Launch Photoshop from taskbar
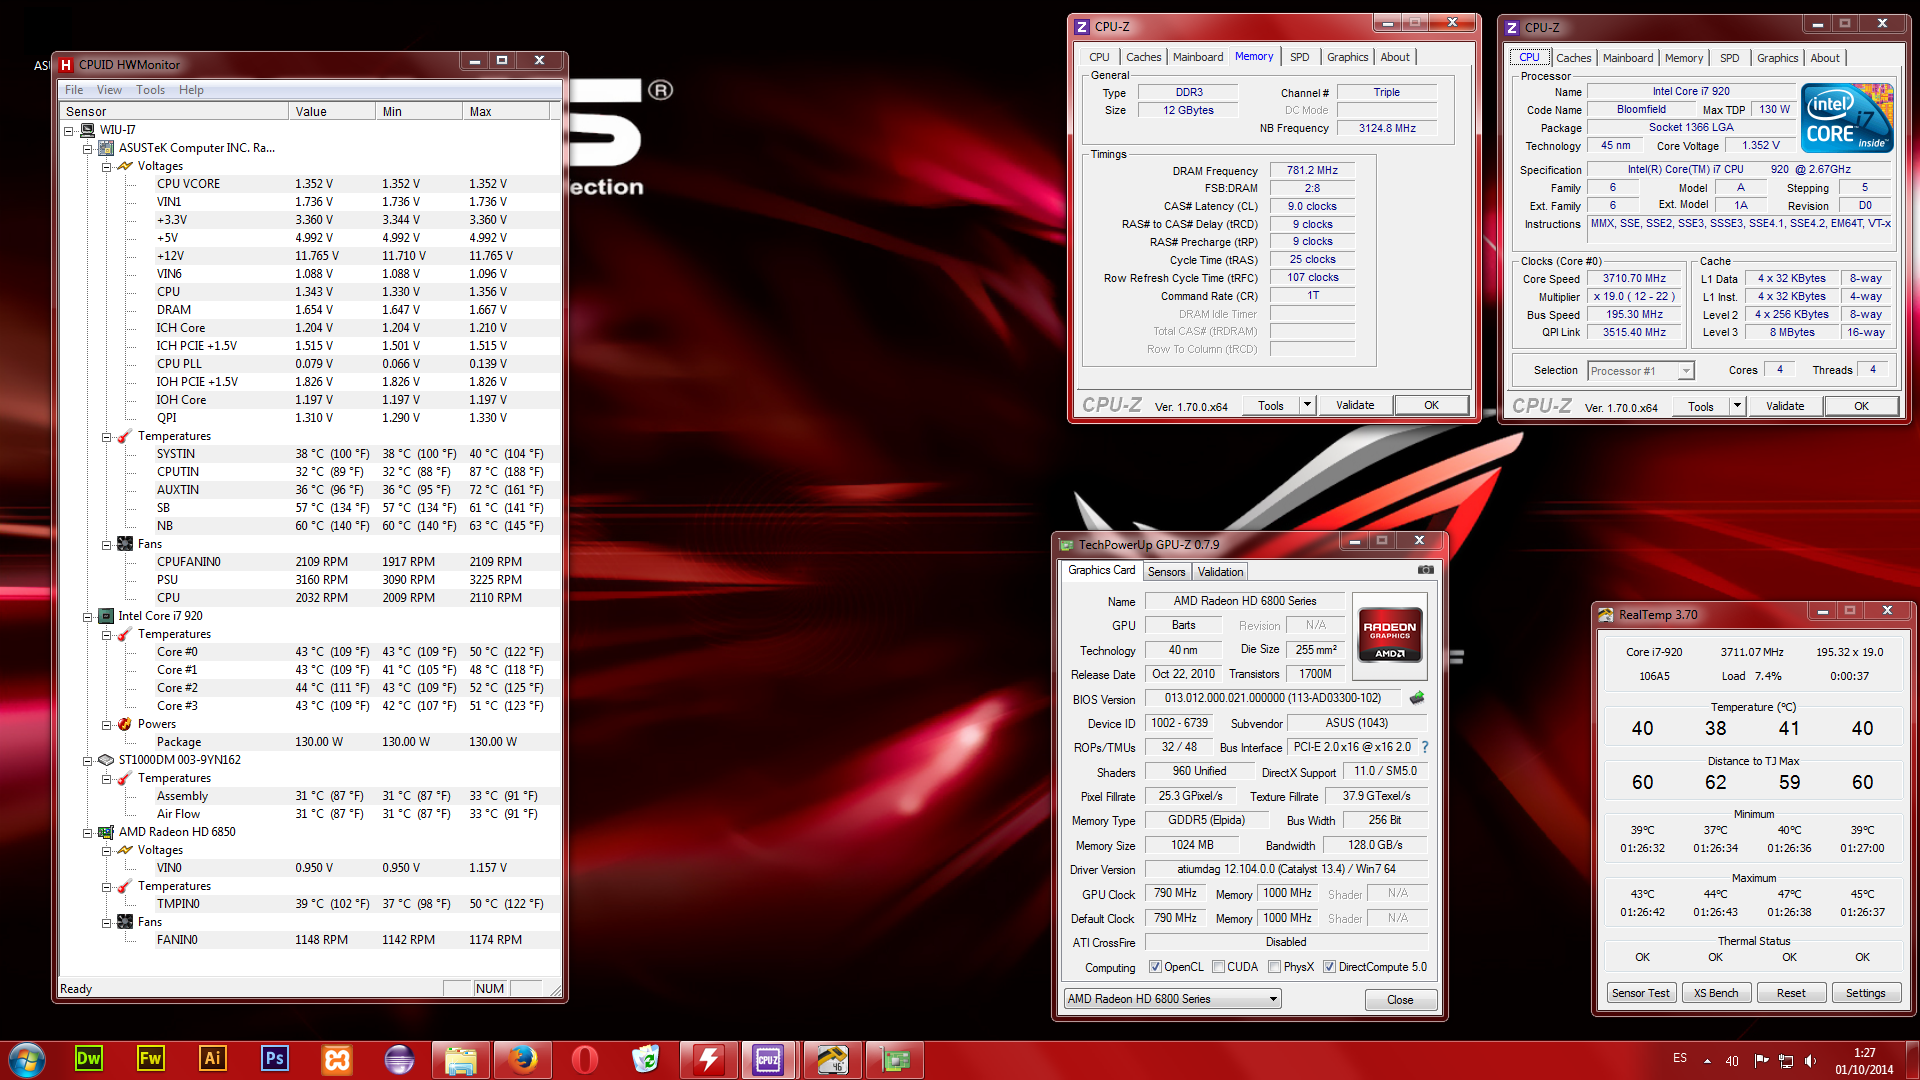This screenshot has height=1080, width=1920. 275,1059
